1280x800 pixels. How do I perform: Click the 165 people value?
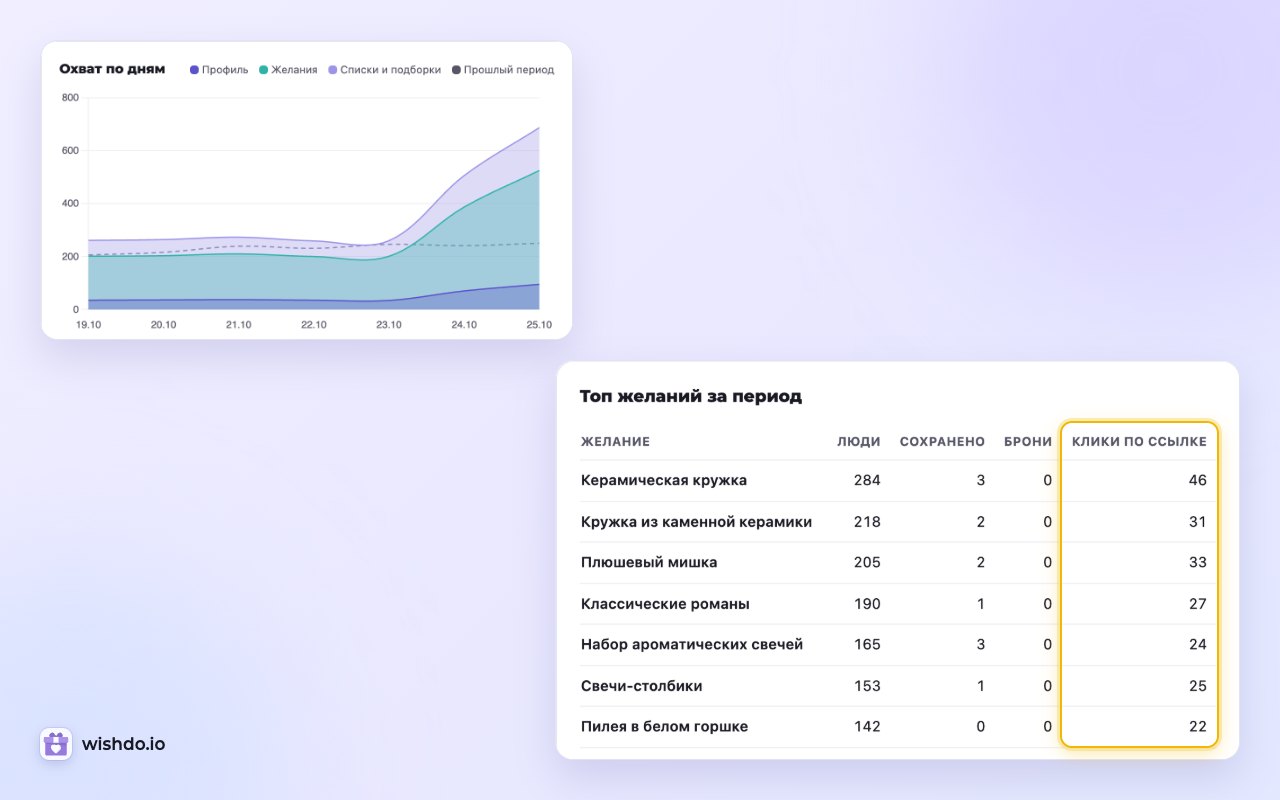tap(867, 645)
